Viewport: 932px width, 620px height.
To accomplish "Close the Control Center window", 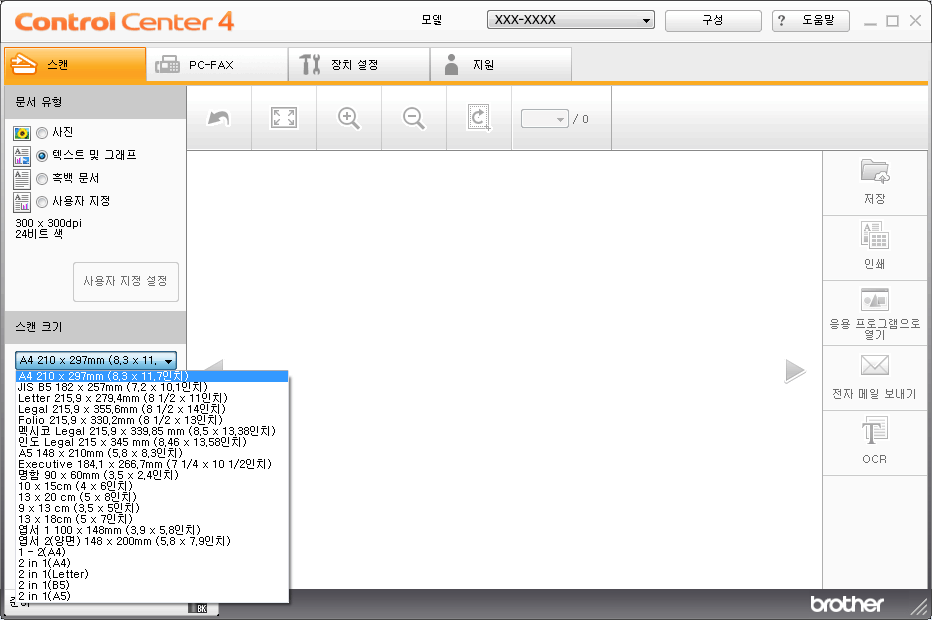I will tap(915, 21).
